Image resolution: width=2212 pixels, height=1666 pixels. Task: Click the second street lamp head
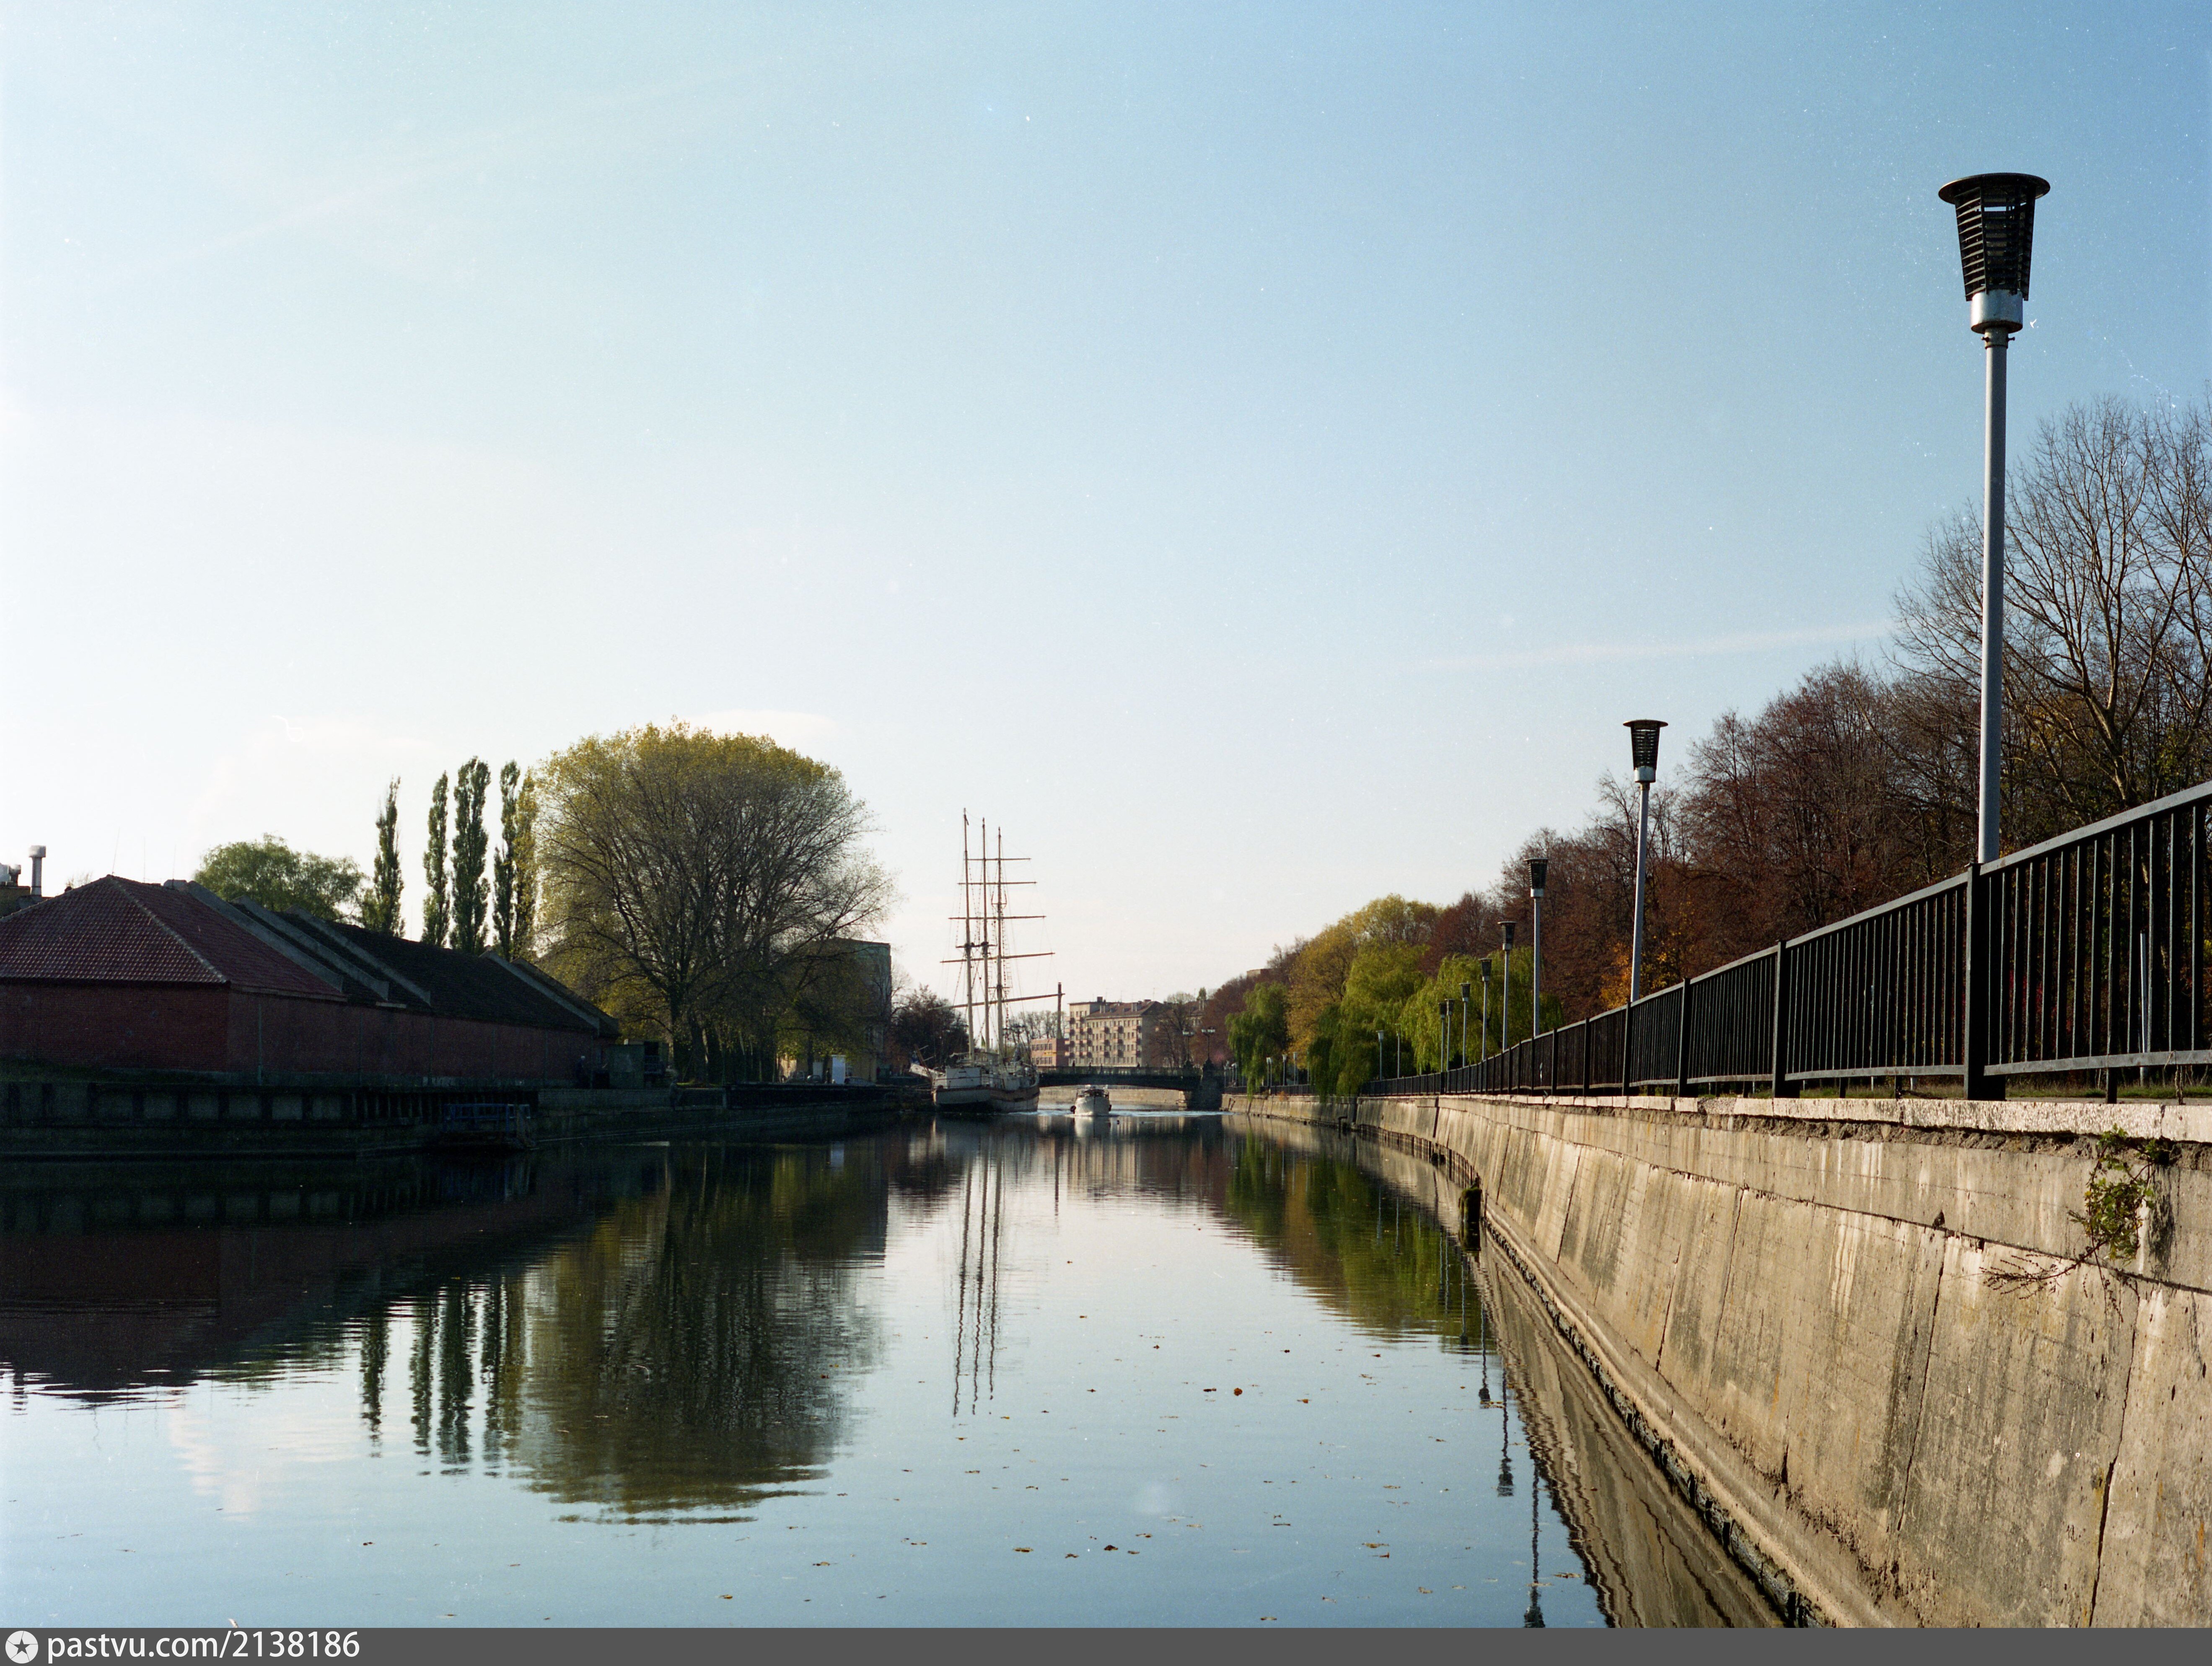tap(1644, 748)
